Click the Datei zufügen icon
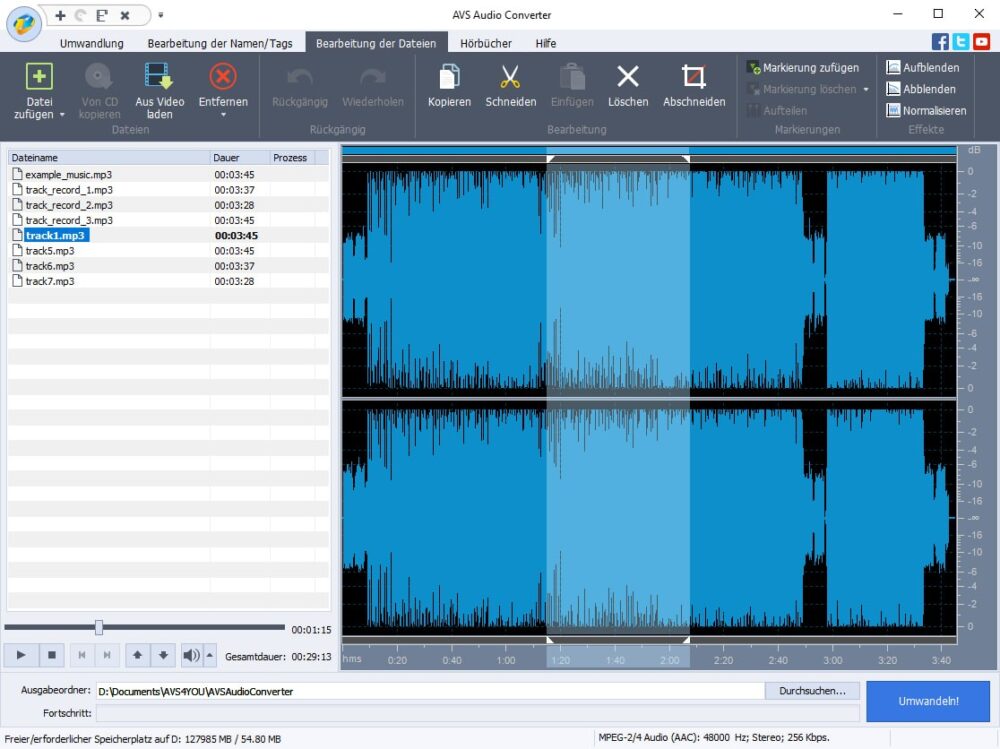This screenshot has width=1000, height=749. [x=39, y=77]
